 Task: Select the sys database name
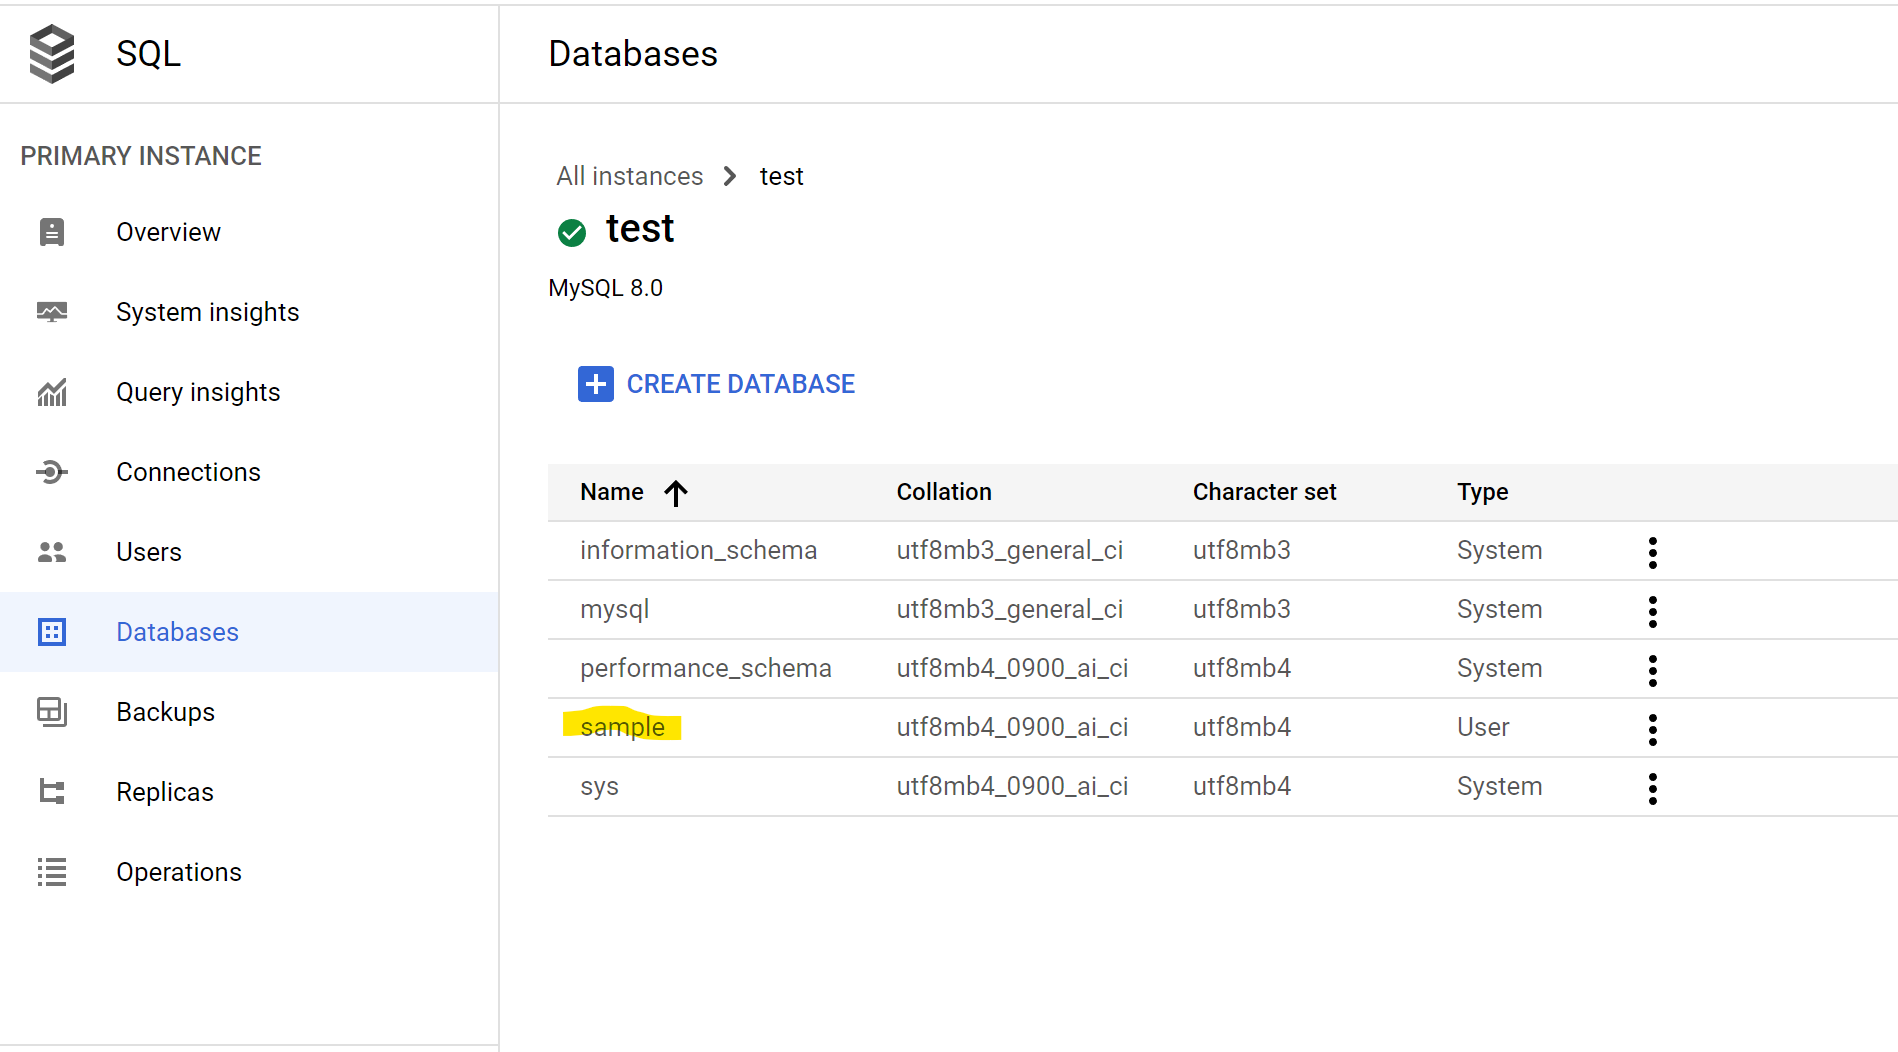[600, 787]
